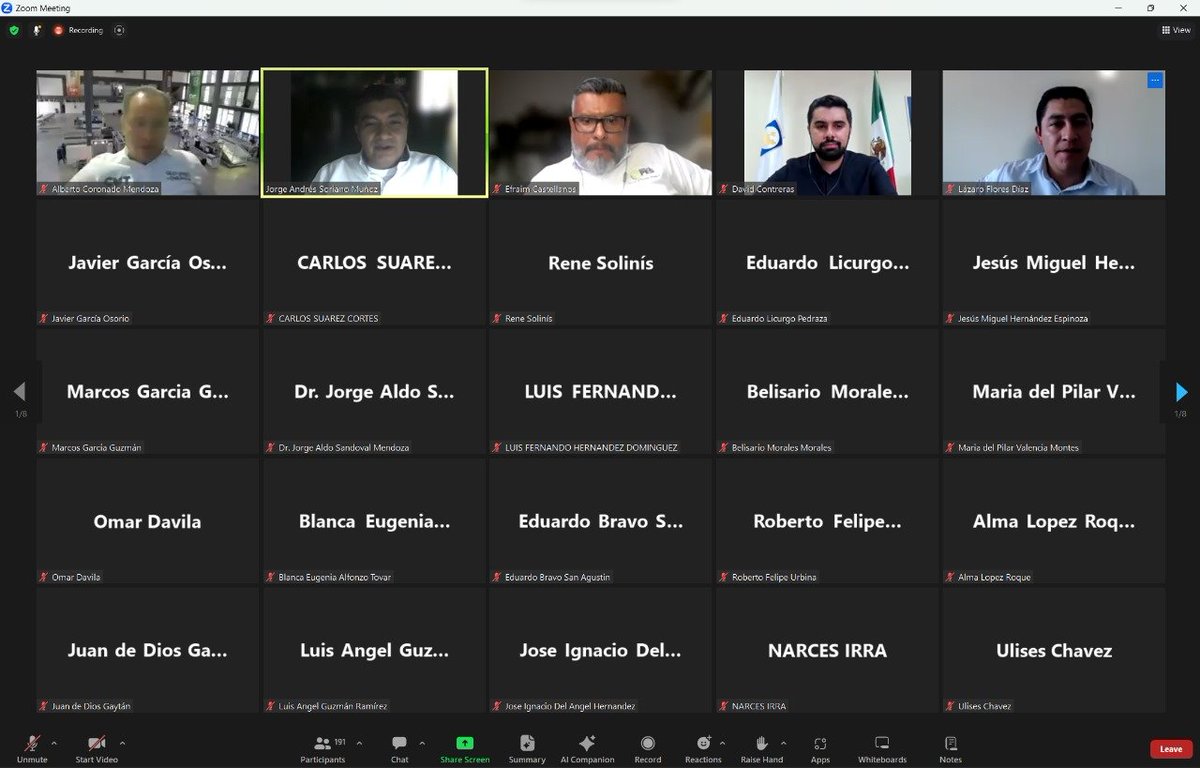
Task: Open Notes
Action: (x=951, y=749)
